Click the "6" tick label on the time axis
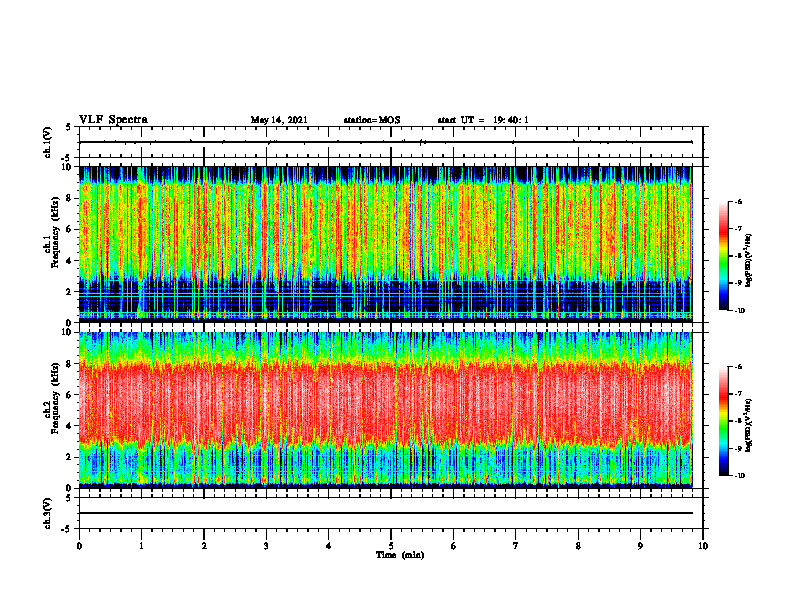Screen dimensions: 792x612 pos(454,546)
